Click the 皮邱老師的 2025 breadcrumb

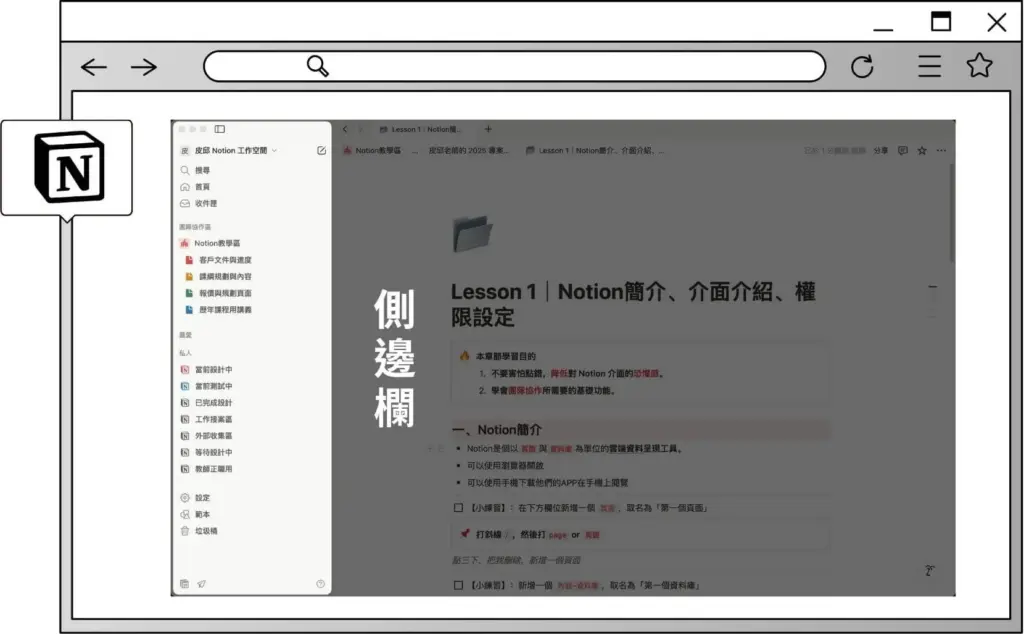(x=468, y=151)
